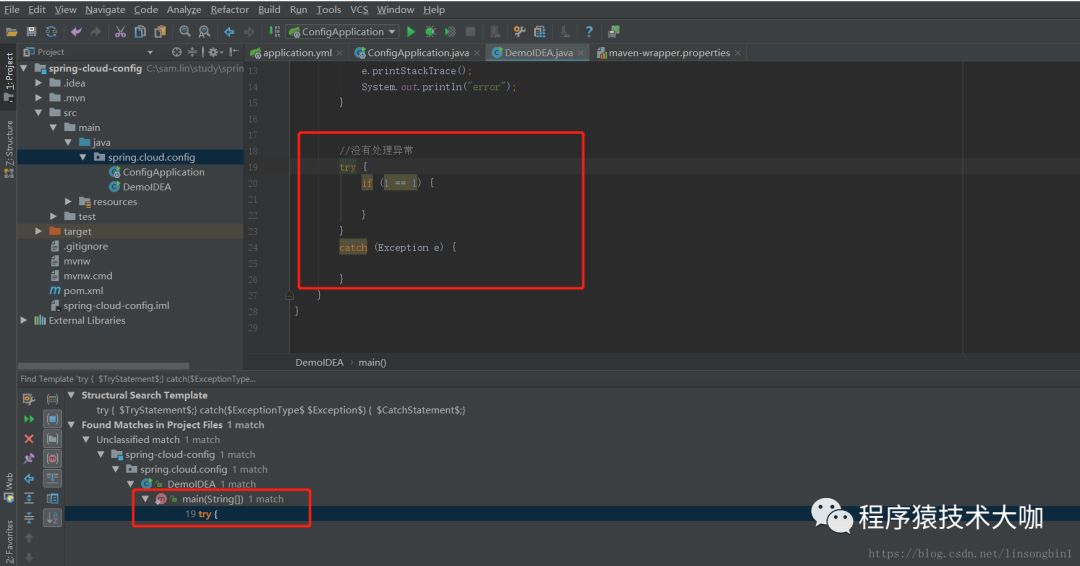Select the '19 try {' match result
1080x566 pixels.
(x=201, y=514)
